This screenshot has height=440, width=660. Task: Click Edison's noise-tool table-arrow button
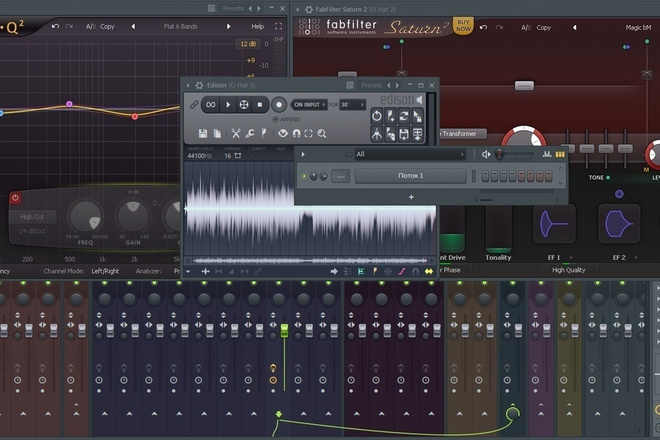[x=417, y=134]
